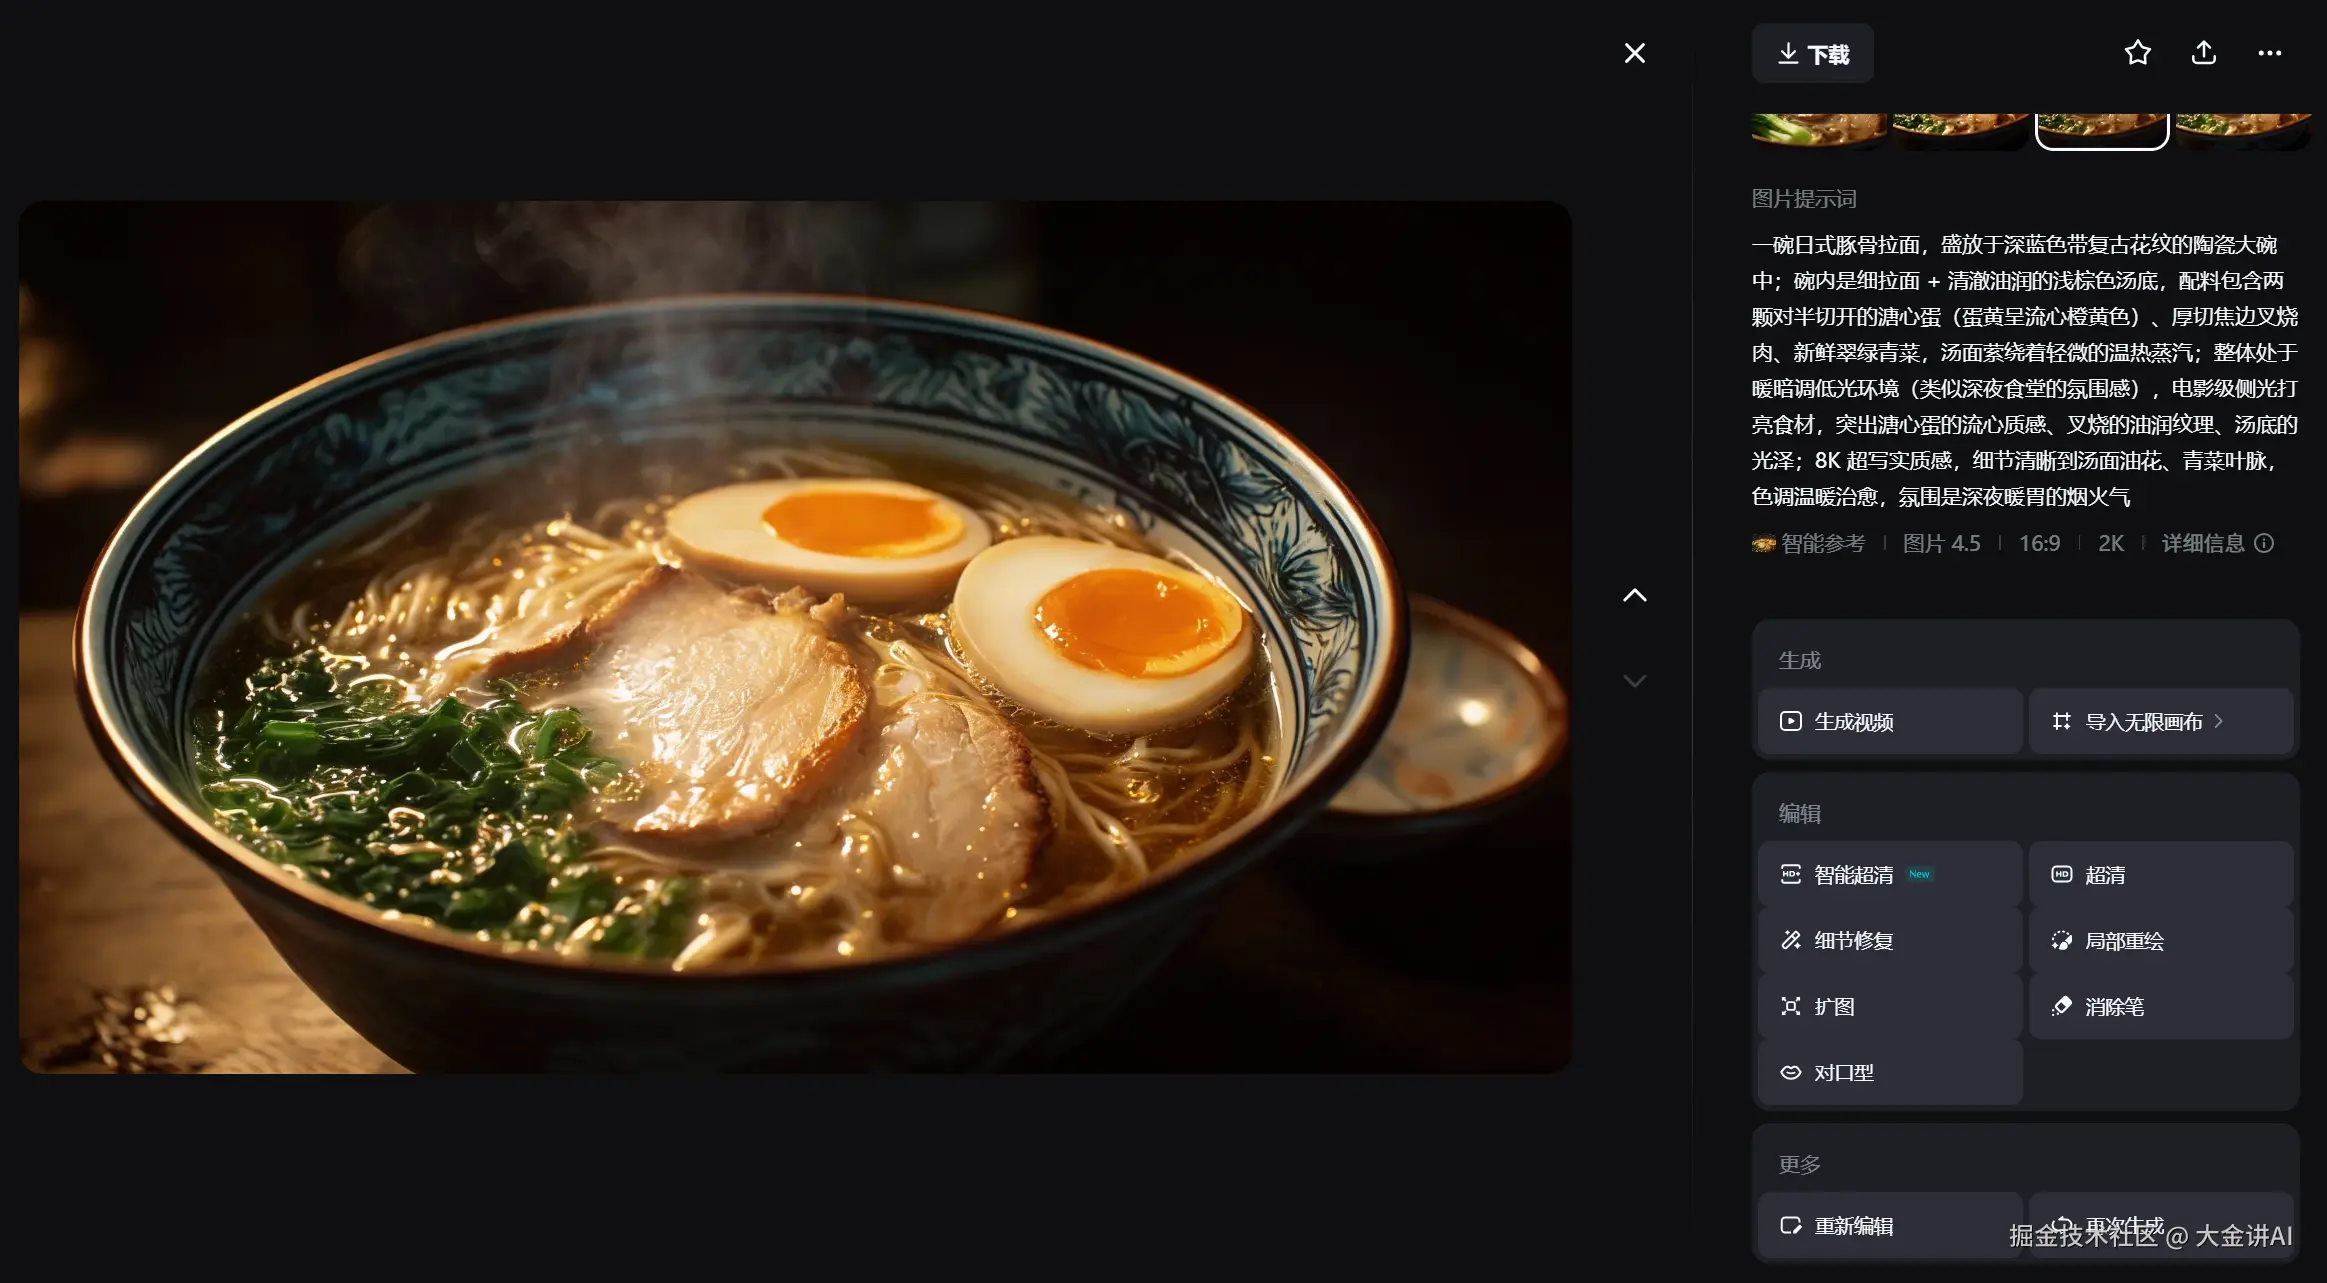Choose 局部重绘 local repaint tool

2160,941
